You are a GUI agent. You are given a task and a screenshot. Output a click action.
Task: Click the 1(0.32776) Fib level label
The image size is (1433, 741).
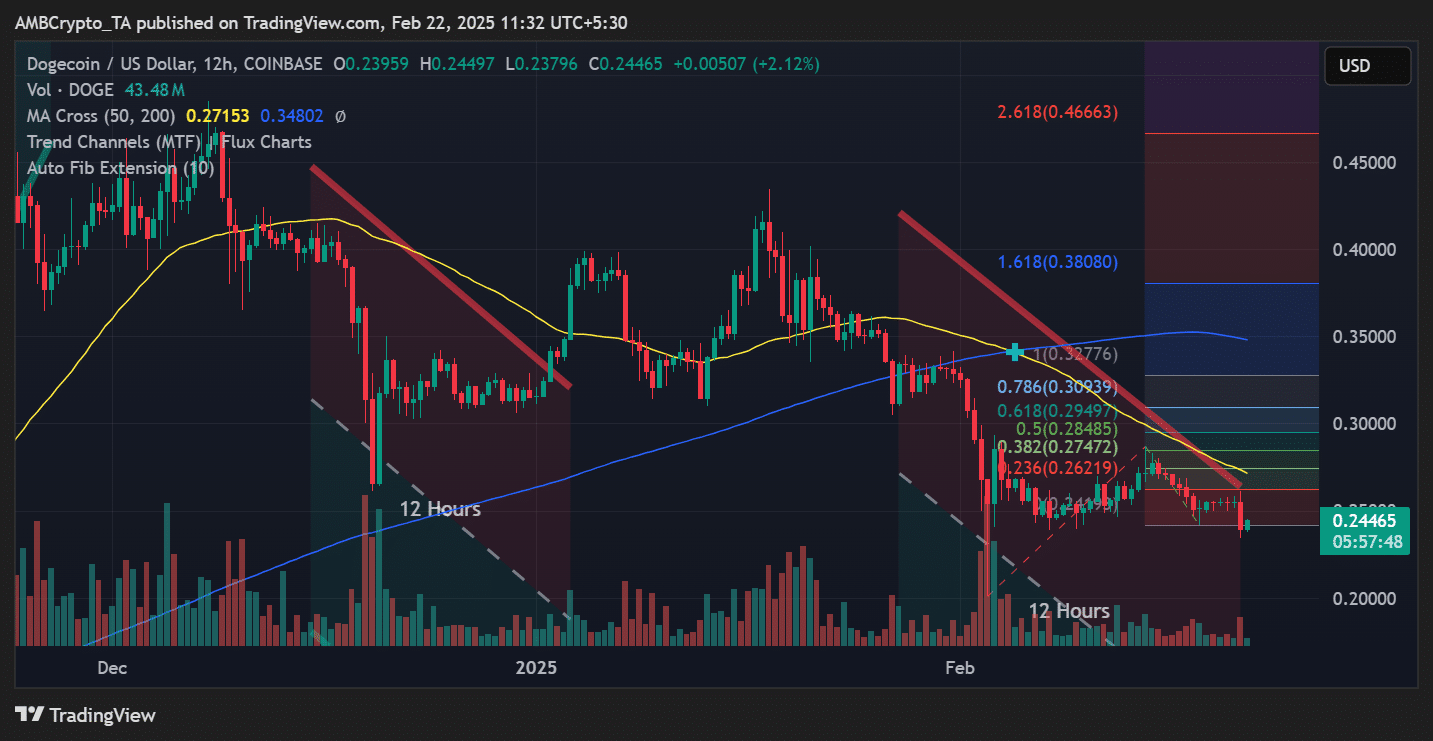point(1076,354)
